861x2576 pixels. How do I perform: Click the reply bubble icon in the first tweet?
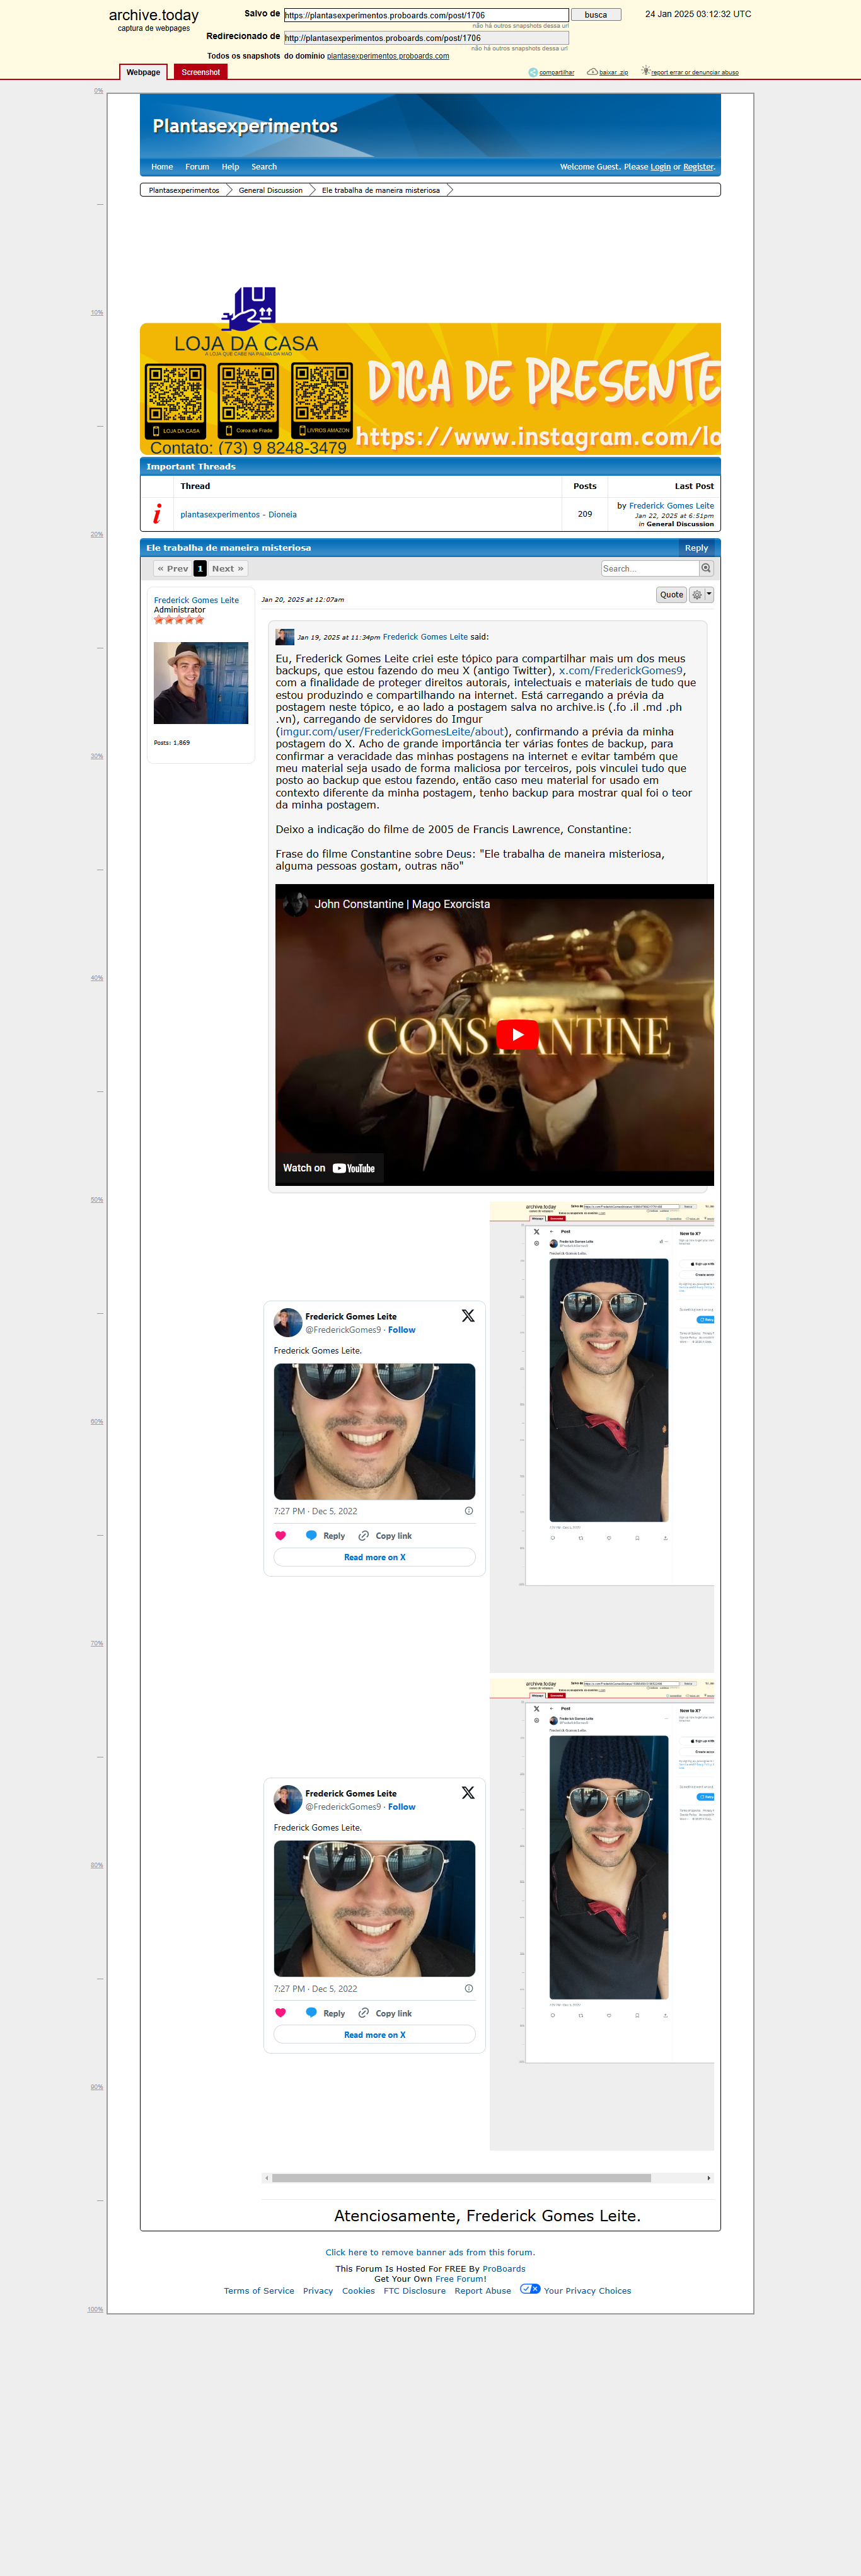[311, 1535]
